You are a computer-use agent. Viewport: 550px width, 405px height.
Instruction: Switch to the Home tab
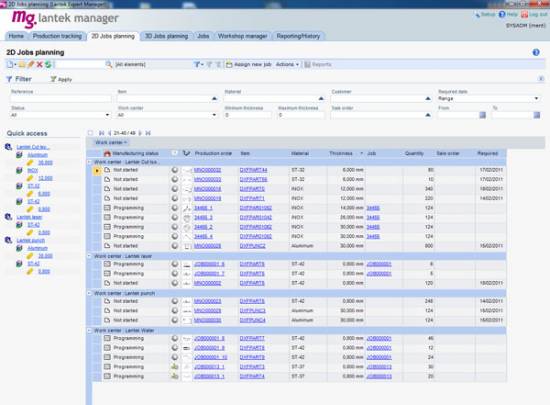tap(16, 36)
